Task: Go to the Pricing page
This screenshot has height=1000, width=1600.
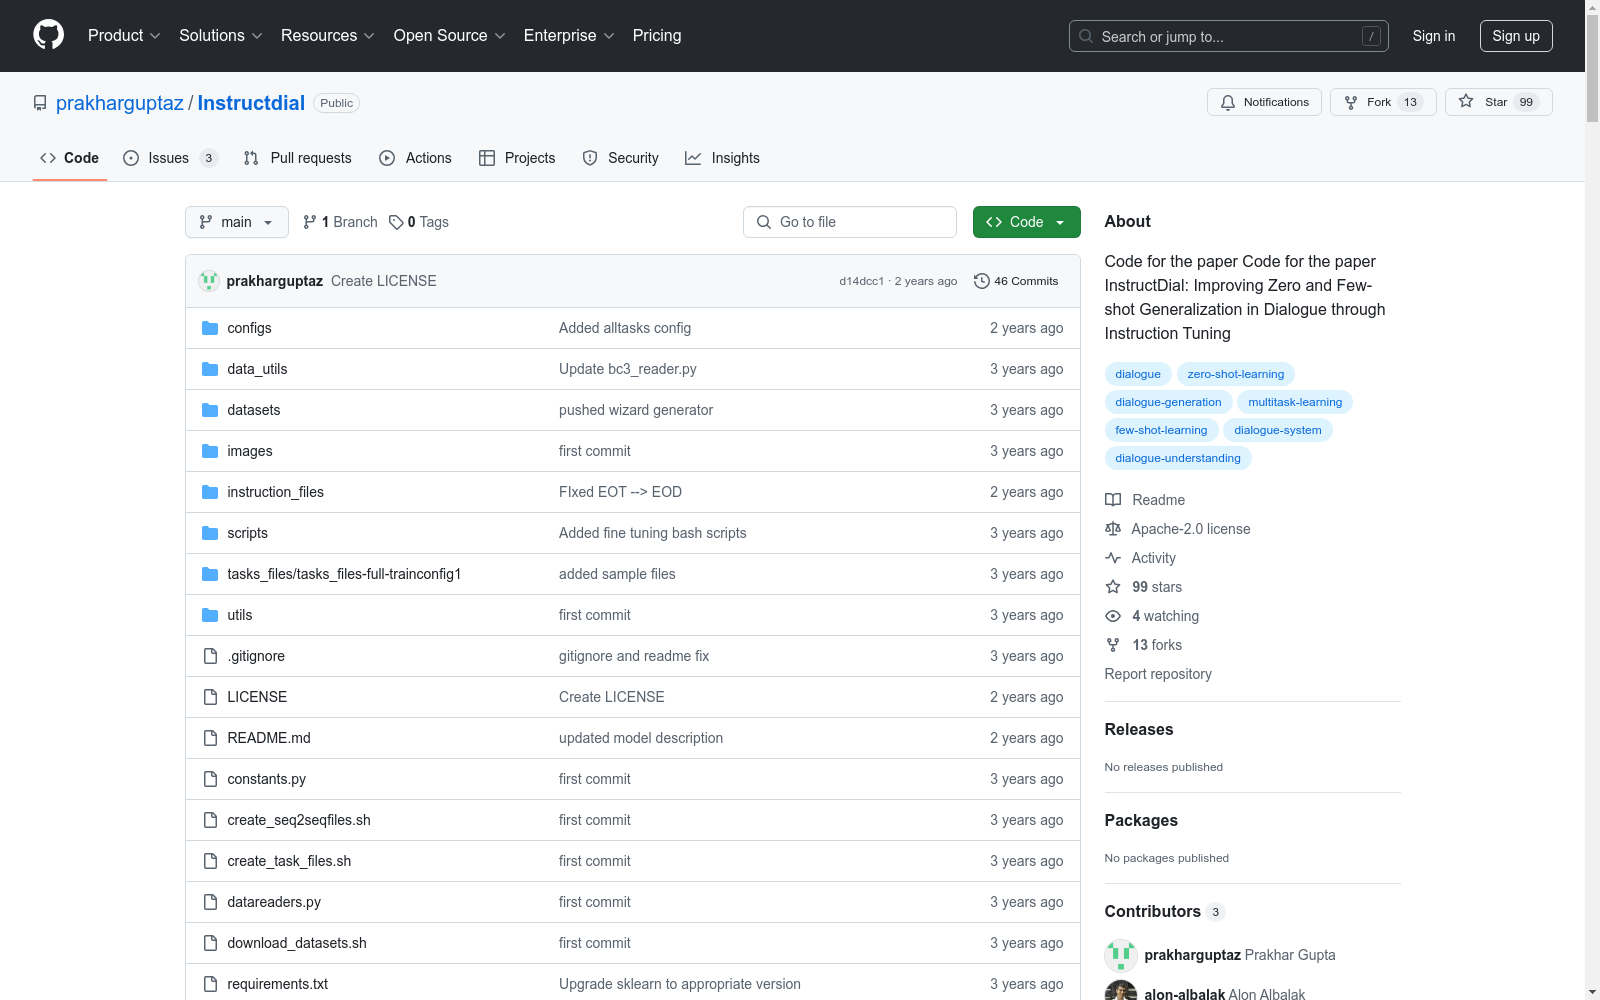Action: click(657, 35)
